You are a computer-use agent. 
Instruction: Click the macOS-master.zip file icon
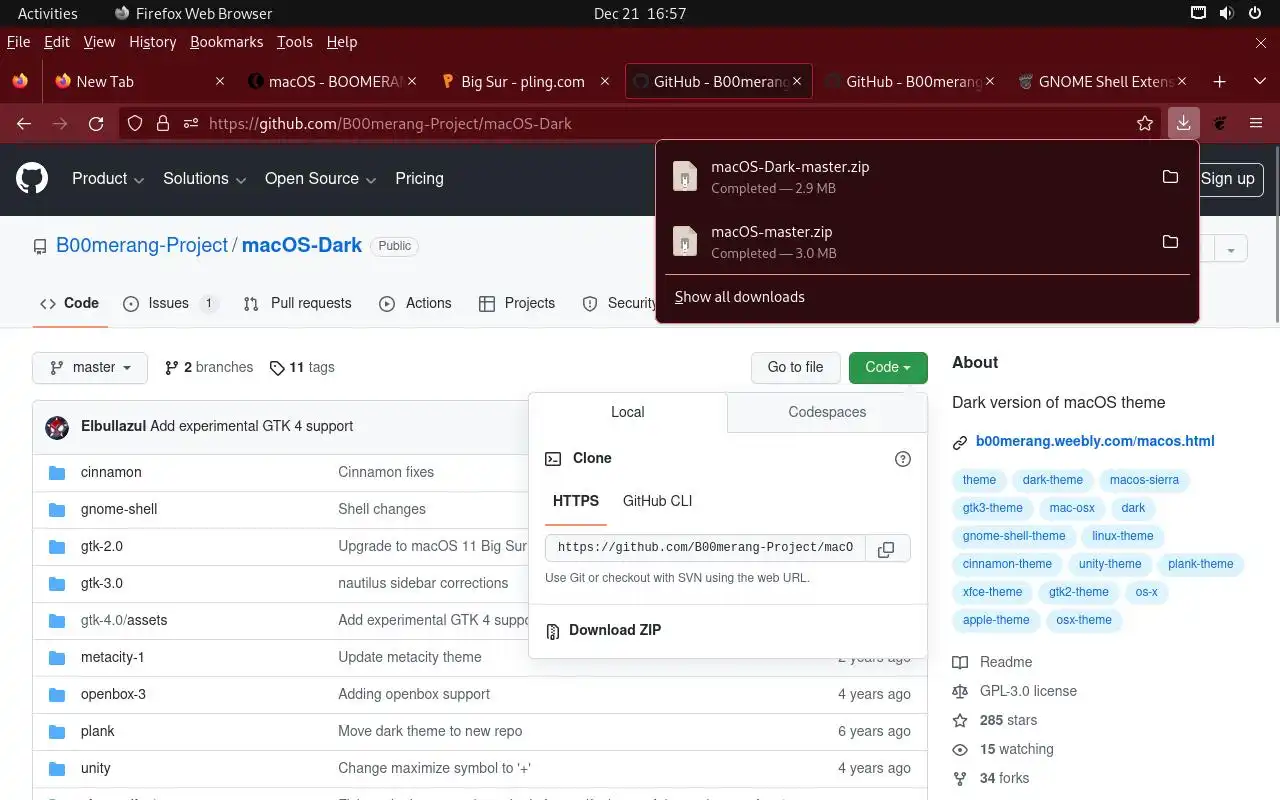[685, 242]
